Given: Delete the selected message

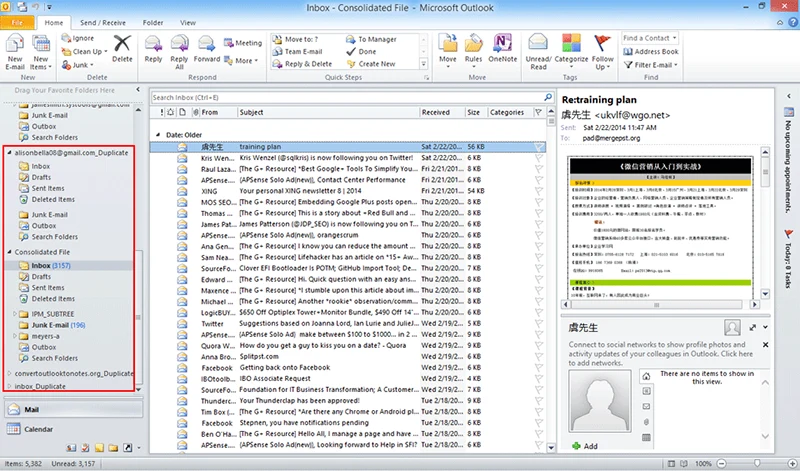Looking at the screenshot, I should coord(122,49).
